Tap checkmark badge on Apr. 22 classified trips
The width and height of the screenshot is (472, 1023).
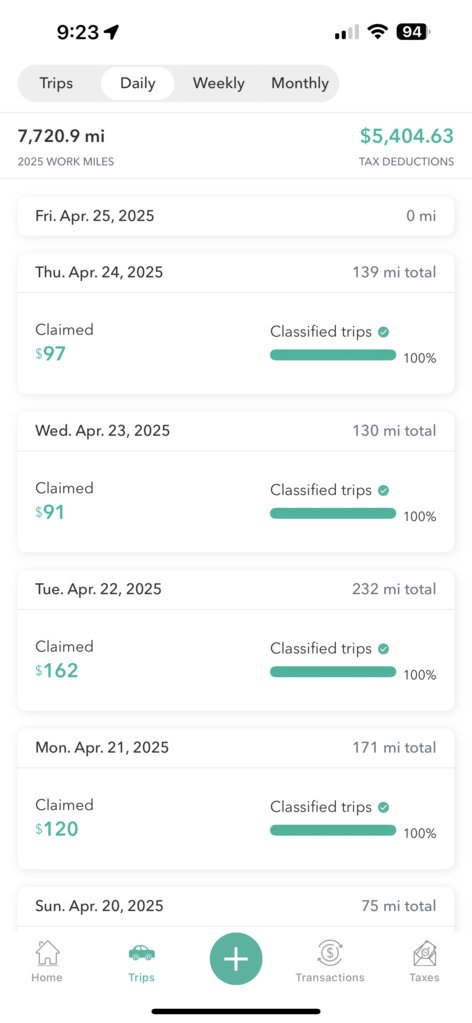[384, 649]
